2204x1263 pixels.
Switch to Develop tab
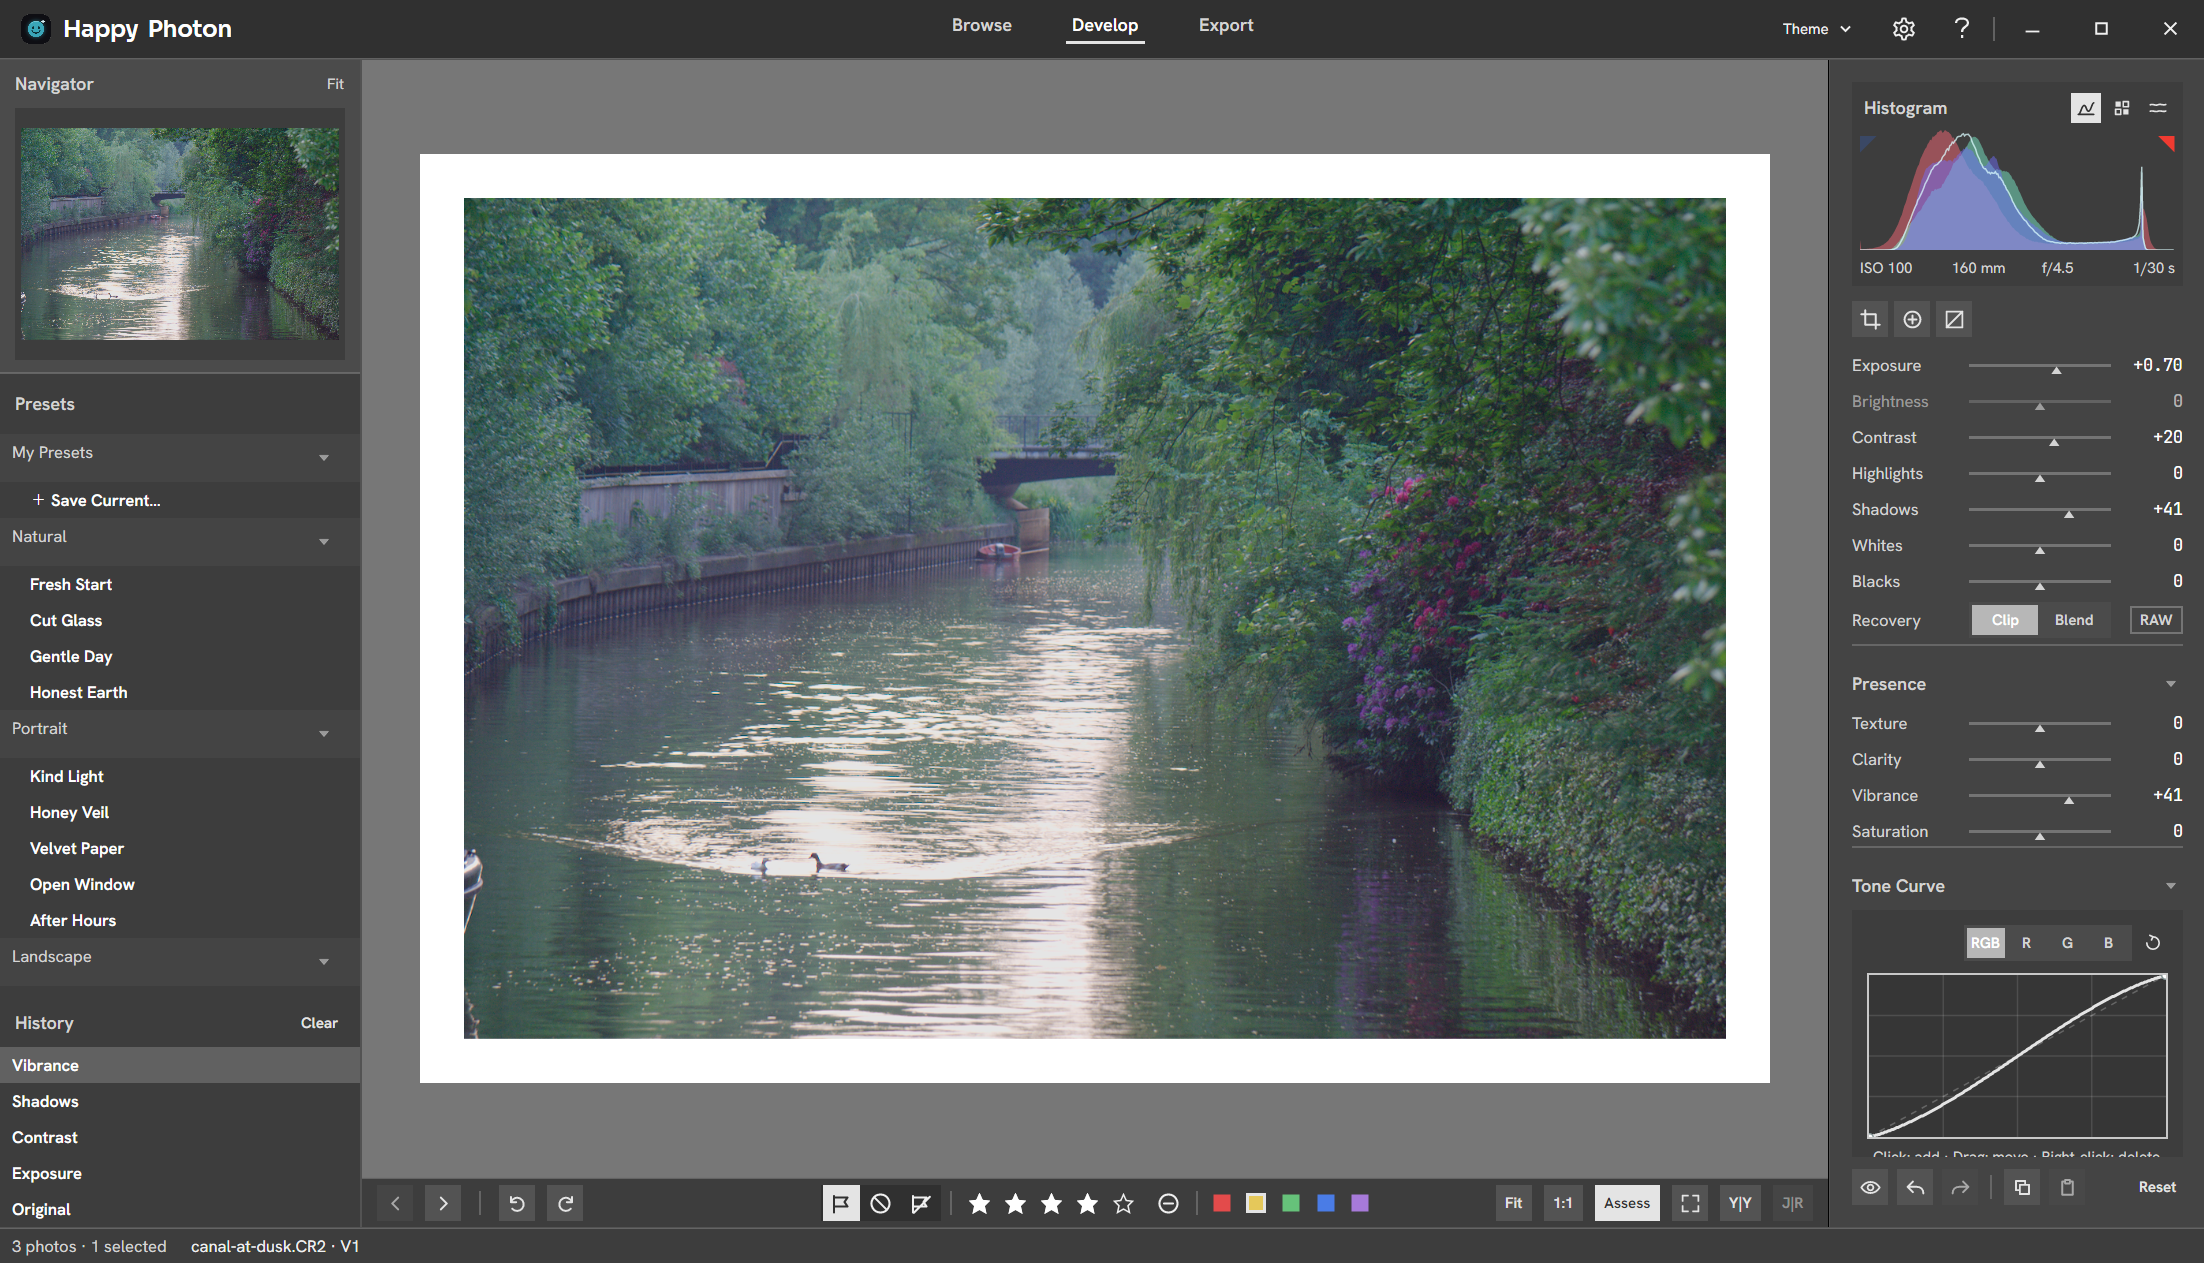pos(1105,25)
